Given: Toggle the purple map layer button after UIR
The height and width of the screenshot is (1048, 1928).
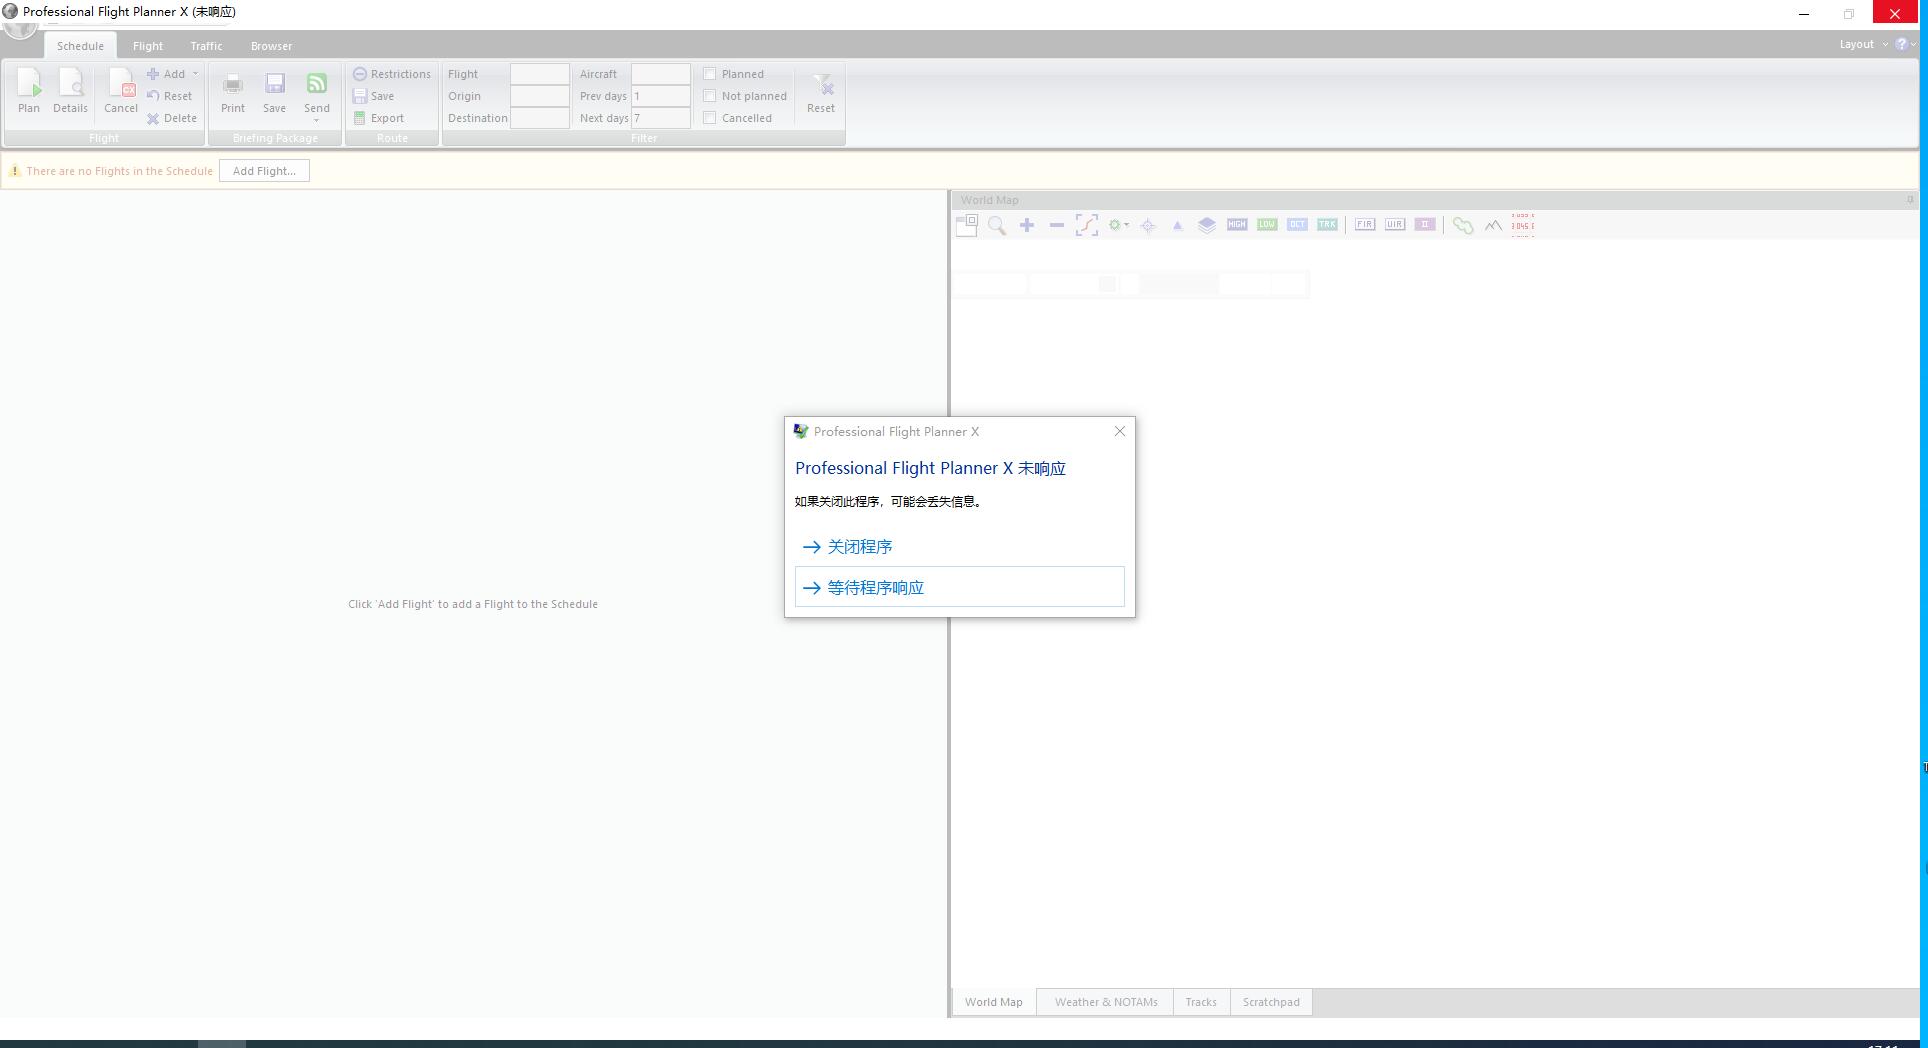Looking at the screenshot, I should point(1425,225).
